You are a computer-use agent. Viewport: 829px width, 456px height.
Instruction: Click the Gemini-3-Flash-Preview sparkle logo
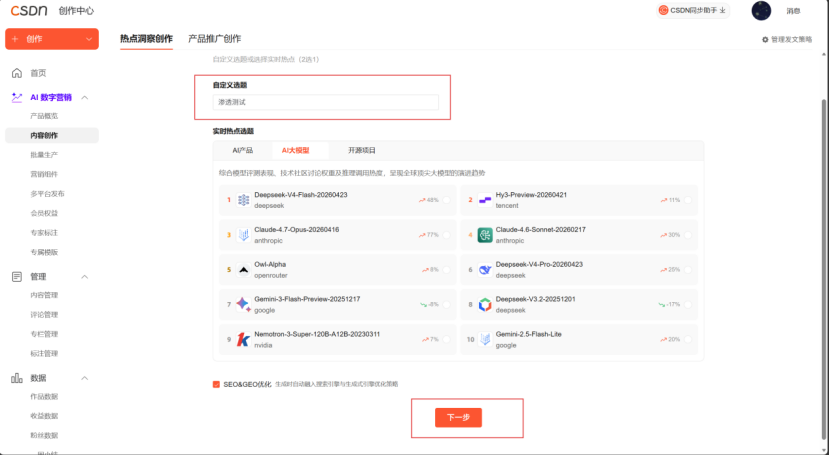pyautogui.click(x=243, y=304)
